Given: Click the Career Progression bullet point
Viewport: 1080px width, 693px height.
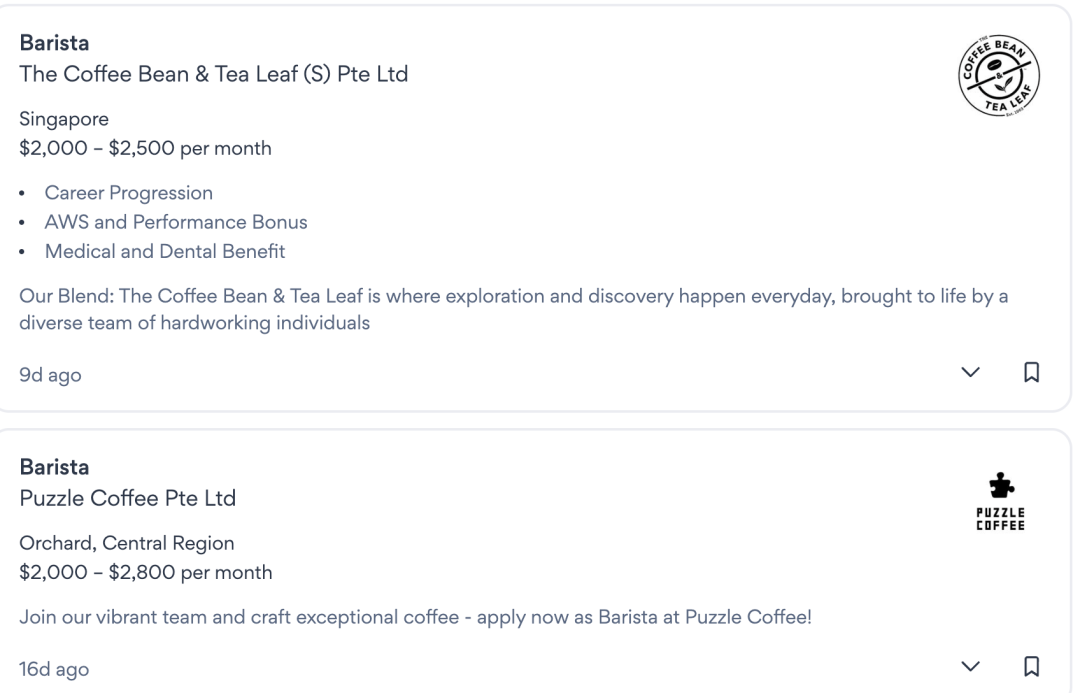Looking at the screenshot, I should (128, 192).
